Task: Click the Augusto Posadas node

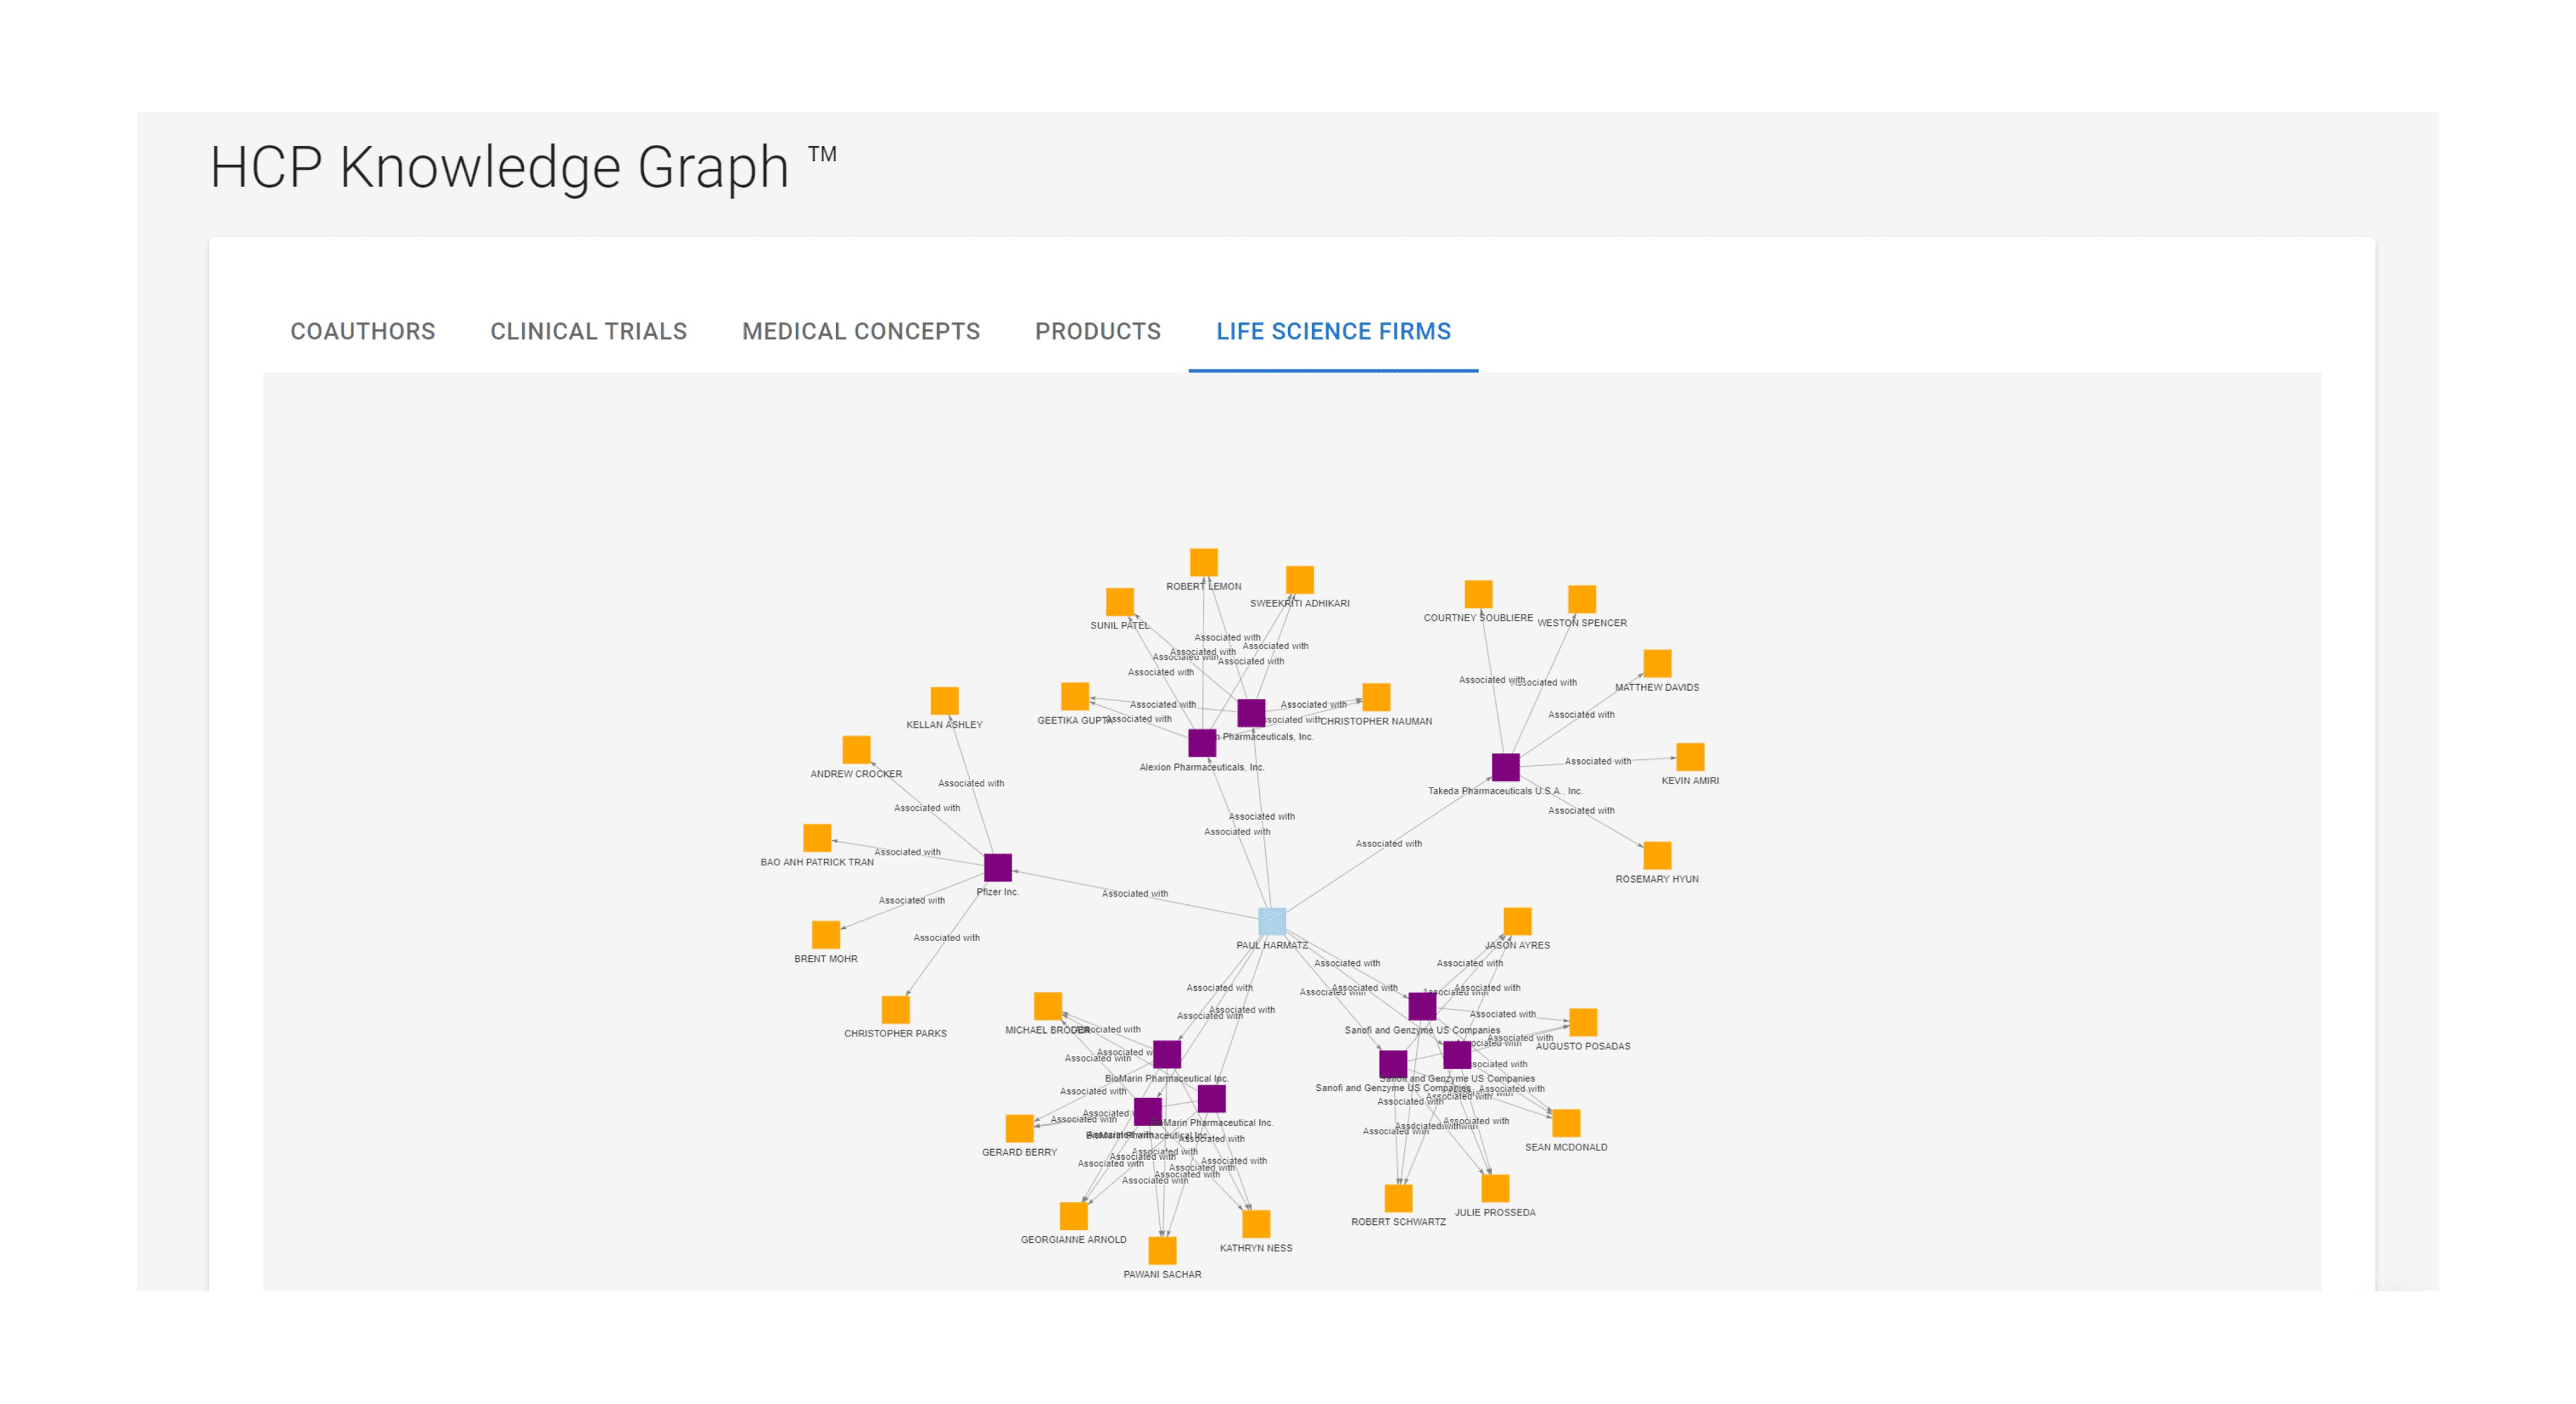Action: click(x=1583, y=1022)
